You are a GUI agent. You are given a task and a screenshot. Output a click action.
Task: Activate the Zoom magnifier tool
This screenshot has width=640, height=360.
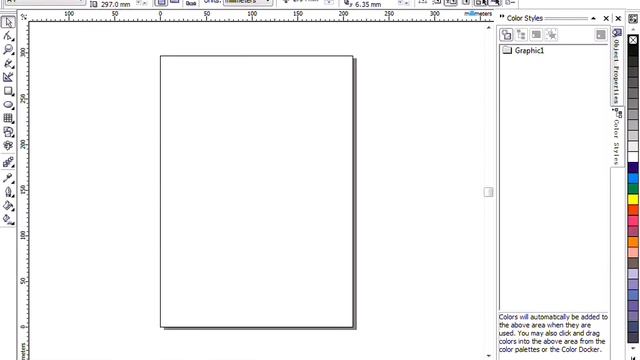point(8,50)
